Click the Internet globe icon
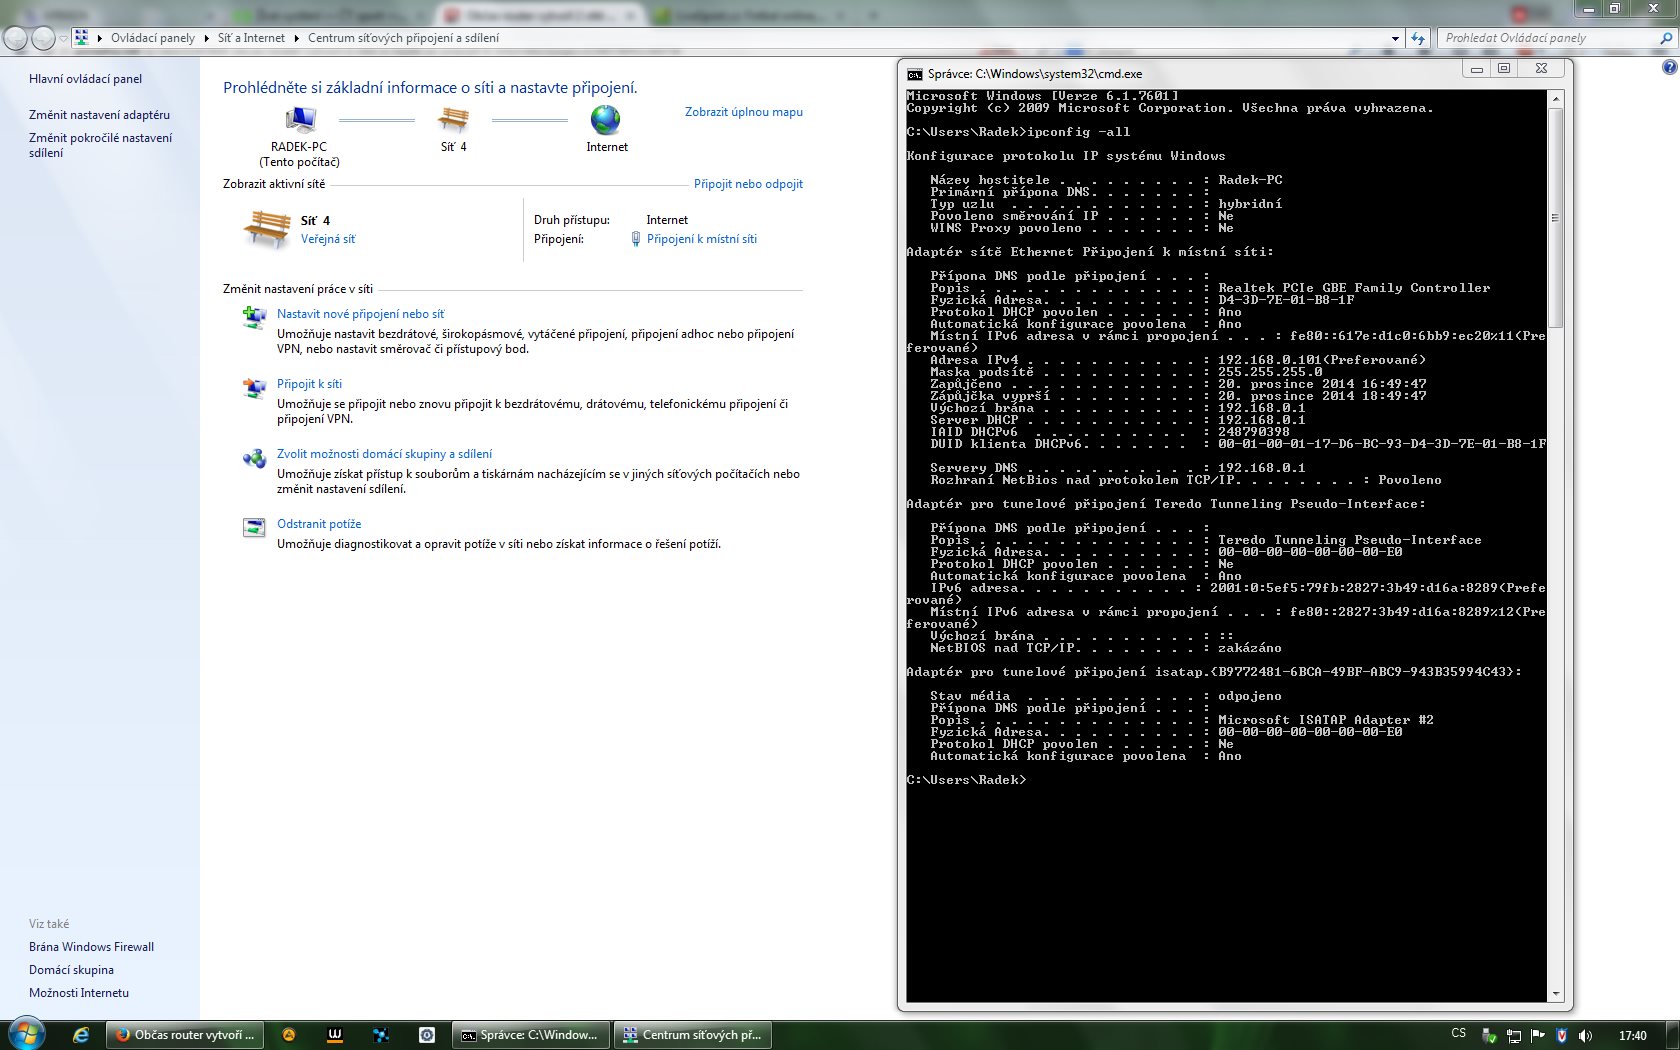1680x1050 pixels. [x=606, y=120]
